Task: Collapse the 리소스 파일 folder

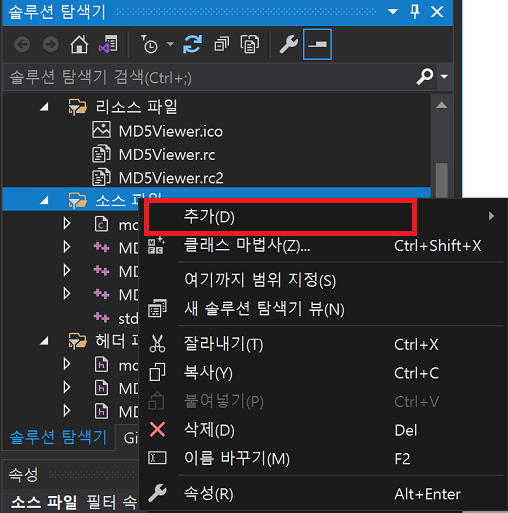Action: 44,107
